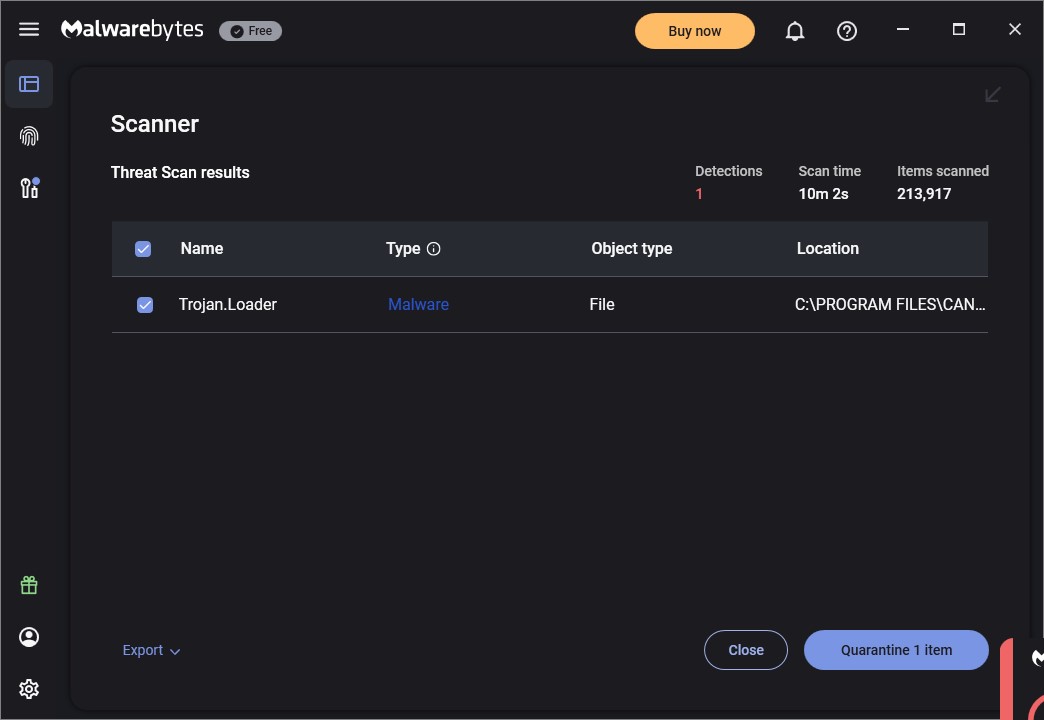The height and width of the screenshot is (720, 1044).
Task: Click the Location column header
Action: (827, 249)
